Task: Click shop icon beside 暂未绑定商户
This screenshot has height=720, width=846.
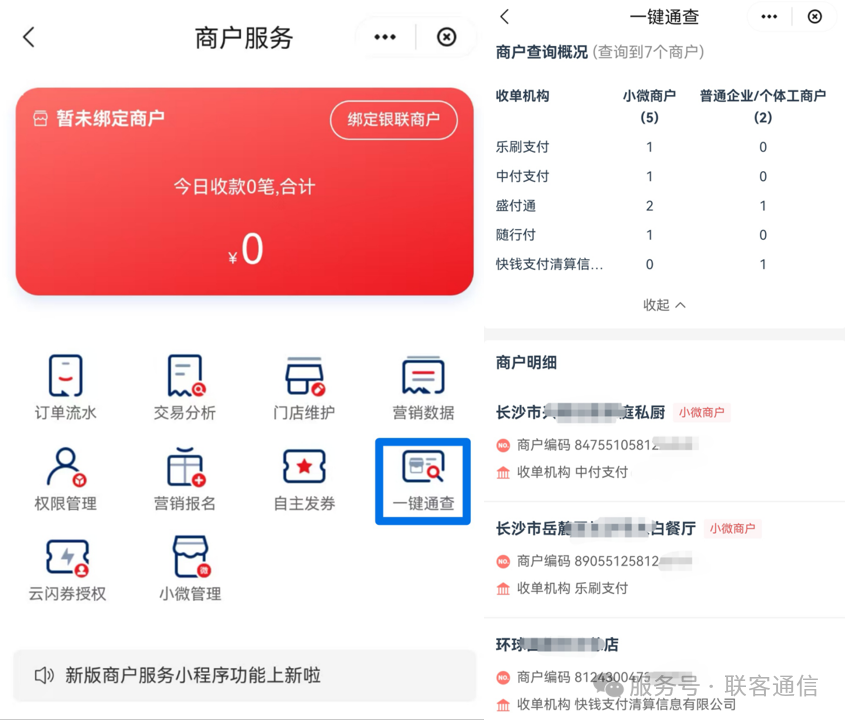Action: coord(40,118)
